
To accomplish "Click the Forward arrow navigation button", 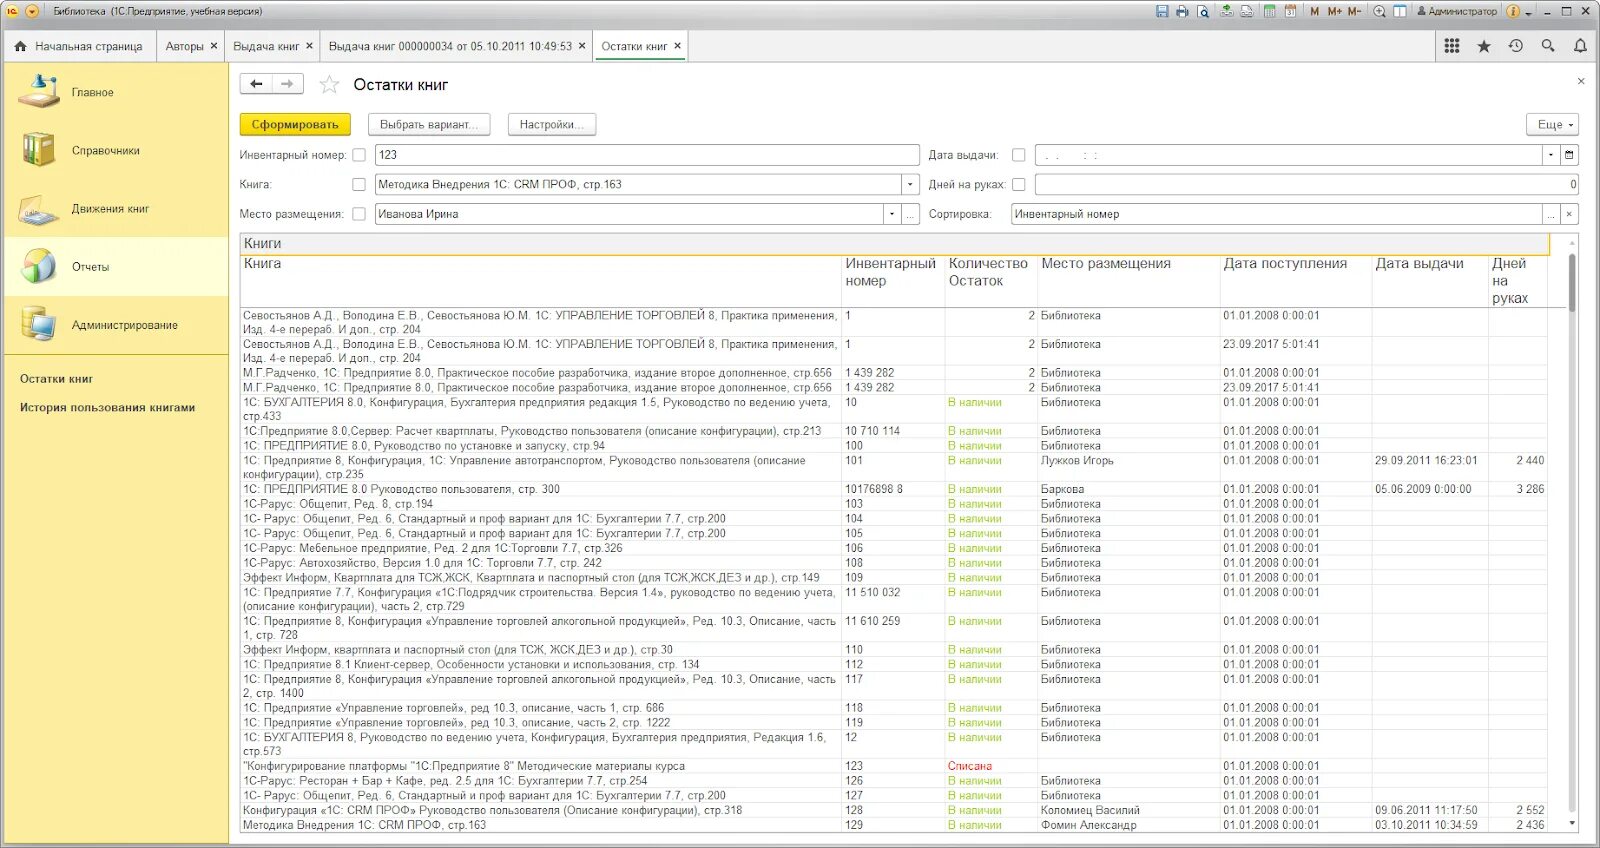I will [287, 84].
